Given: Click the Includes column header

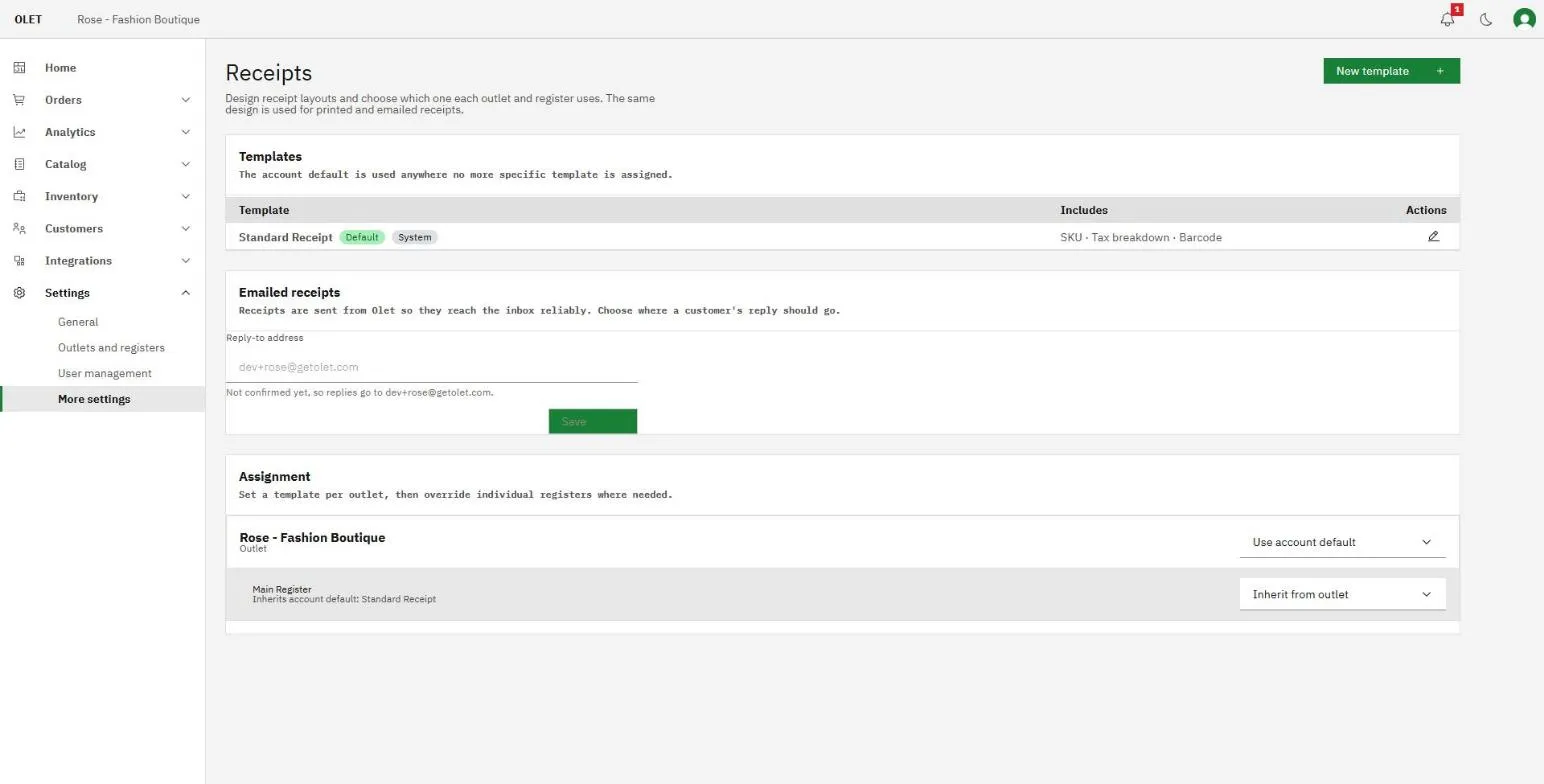Looking at the screenshot, I should [x=1084, y=210].
